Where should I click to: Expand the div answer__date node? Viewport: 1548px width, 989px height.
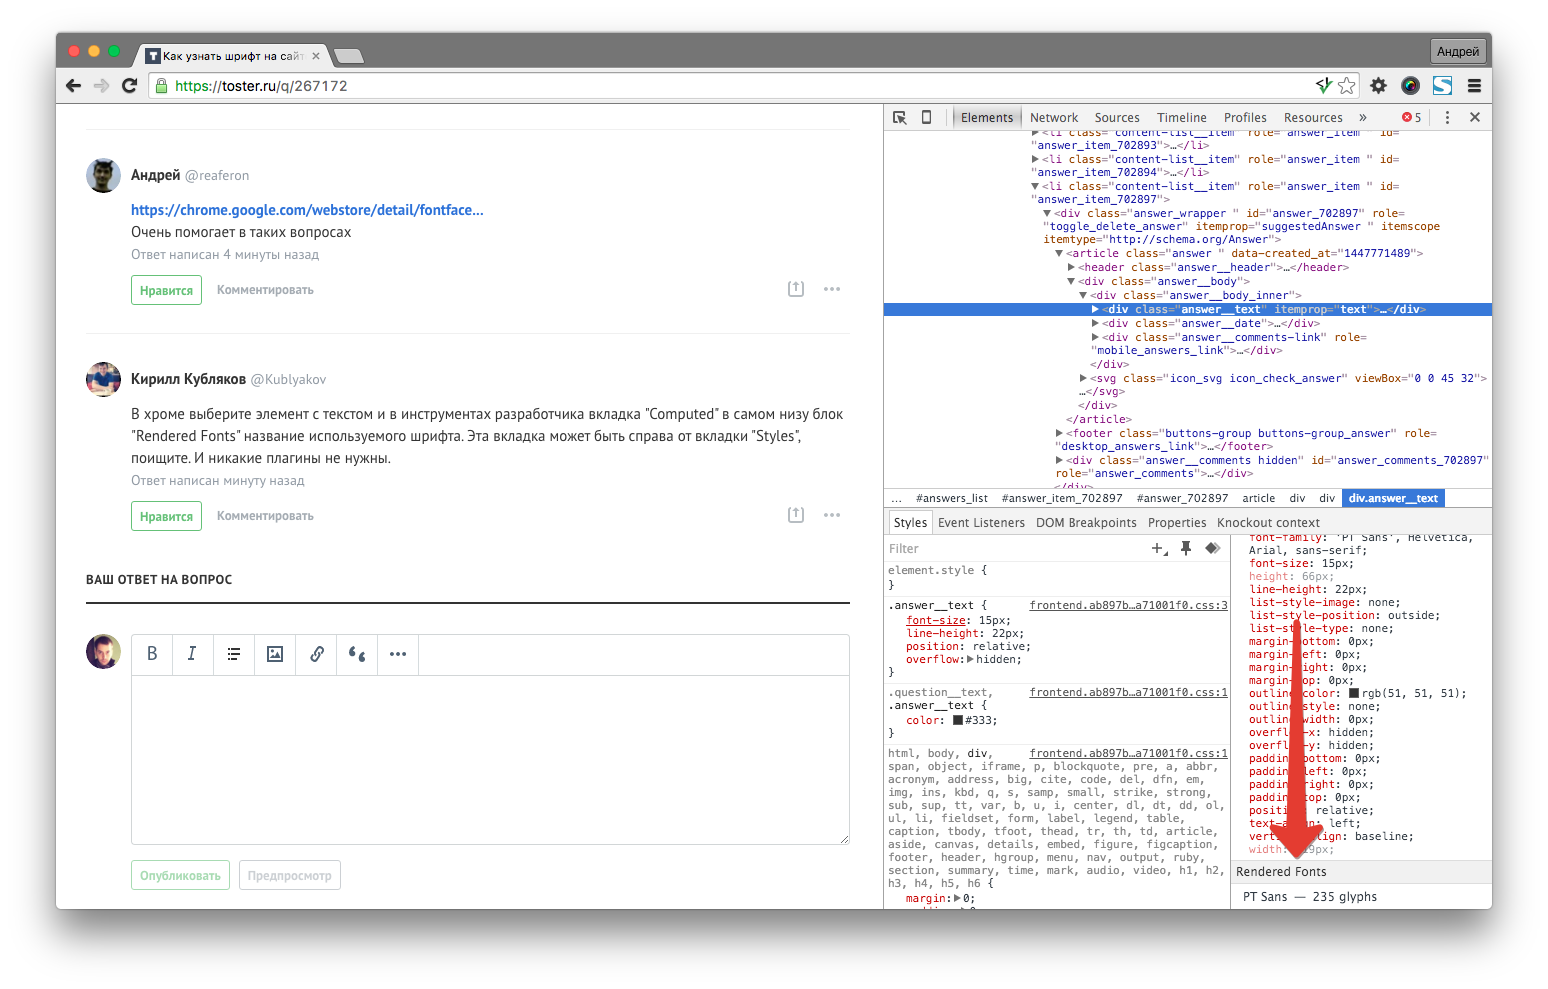tap(1095, 323)
